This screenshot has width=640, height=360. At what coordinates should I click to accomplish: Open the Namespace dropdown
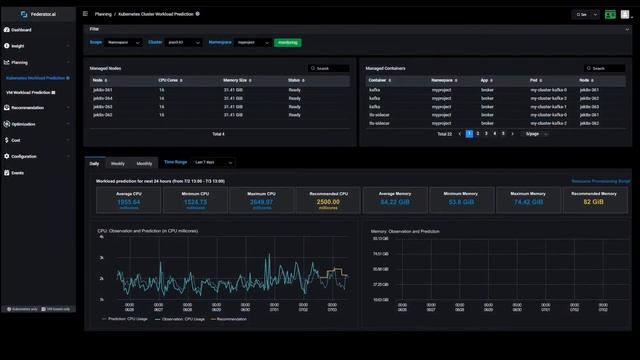(x=253, y=42)
